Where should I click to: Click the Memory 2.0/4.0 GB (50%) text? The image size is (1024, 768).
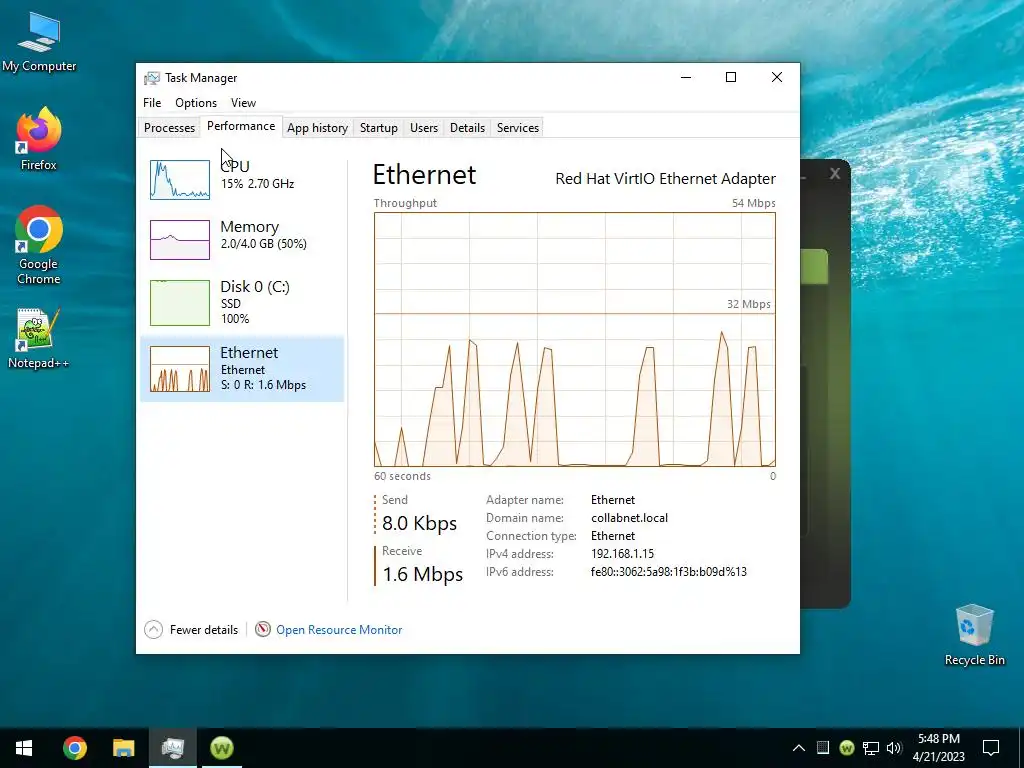point(263,244)
